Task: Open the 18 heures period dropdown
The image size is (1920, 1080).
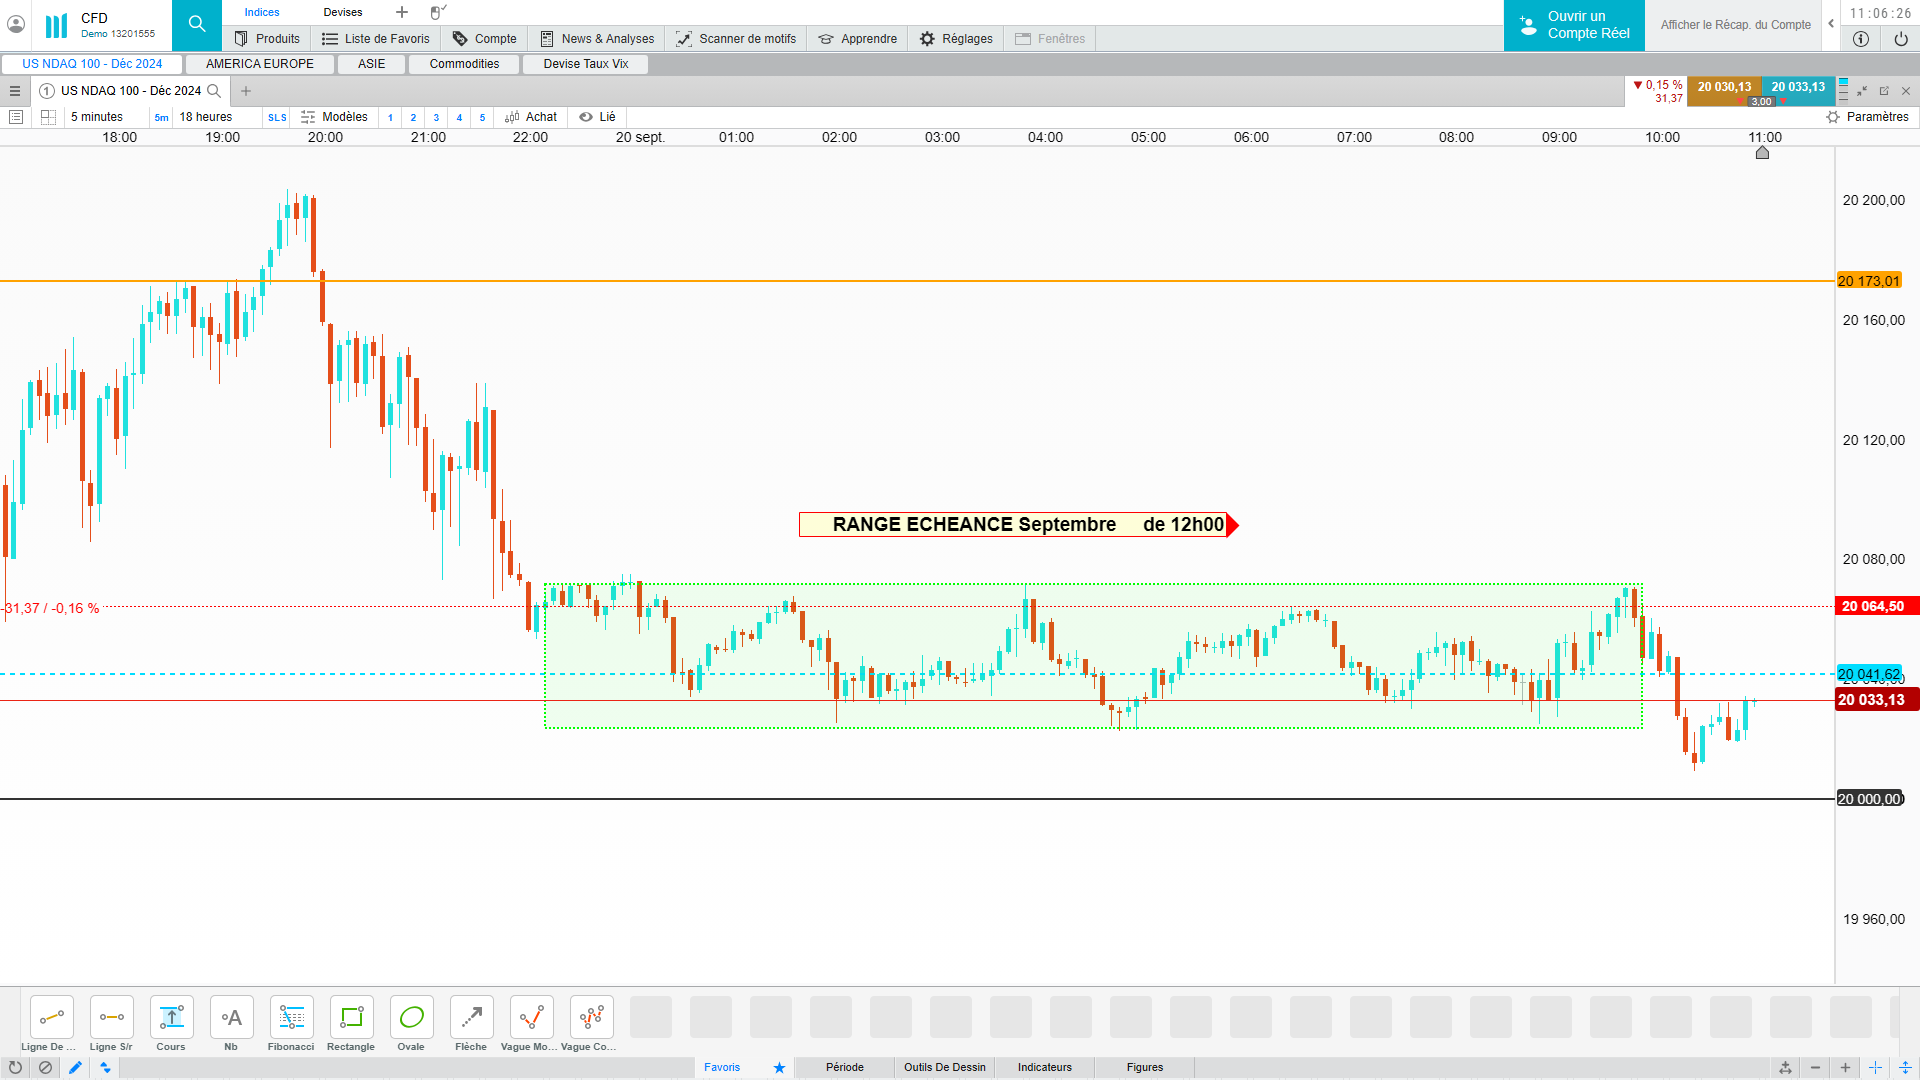Action: (206, 117)
